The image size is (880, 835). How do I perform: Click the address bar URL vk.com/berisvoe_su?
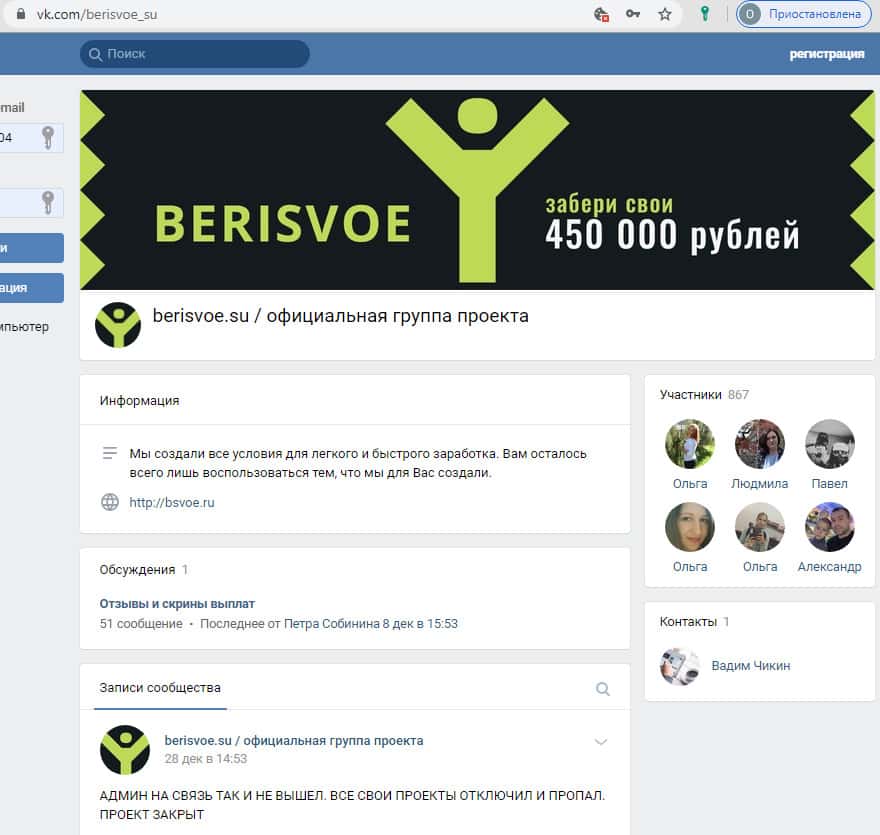(x=97, y=15)
